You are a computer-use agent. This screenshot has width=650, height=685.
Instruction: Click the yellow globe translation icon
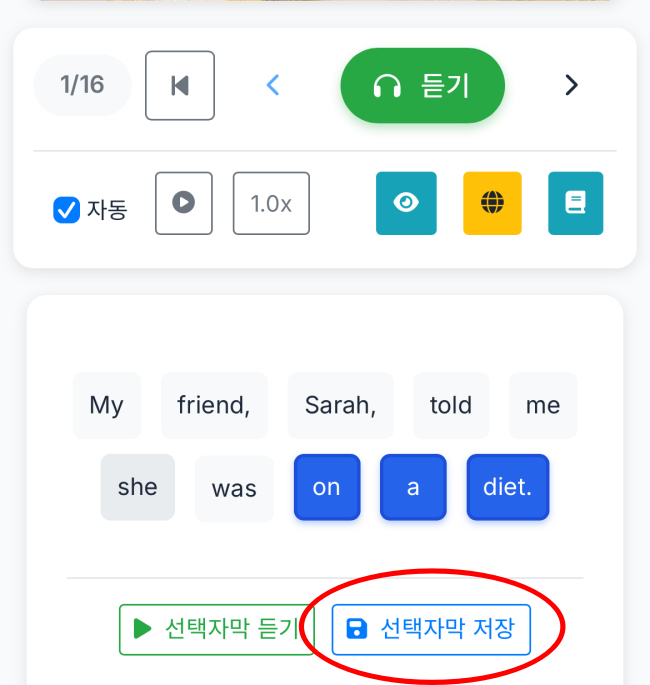pyautogui.click(x=492, y=203)
